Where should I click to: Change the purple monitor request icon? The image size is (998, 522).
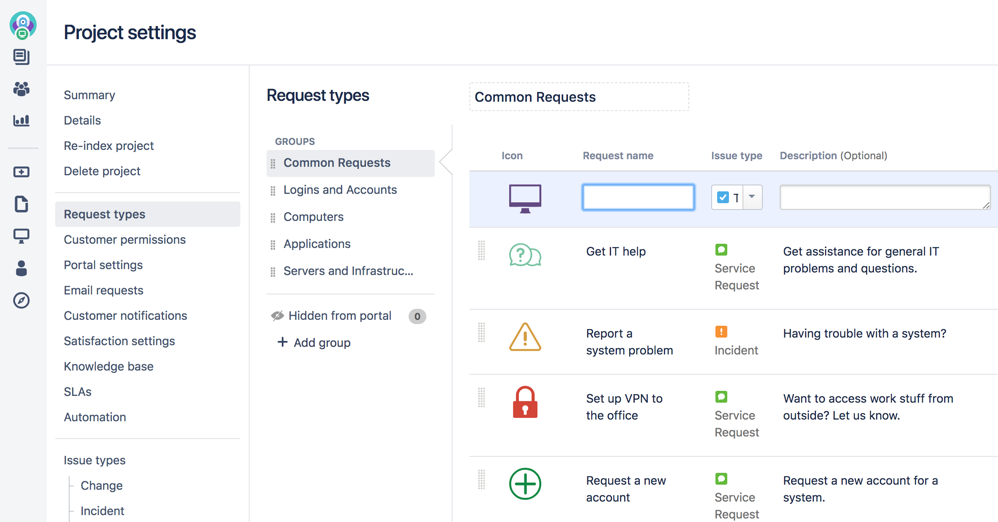[x=525, y=199]
